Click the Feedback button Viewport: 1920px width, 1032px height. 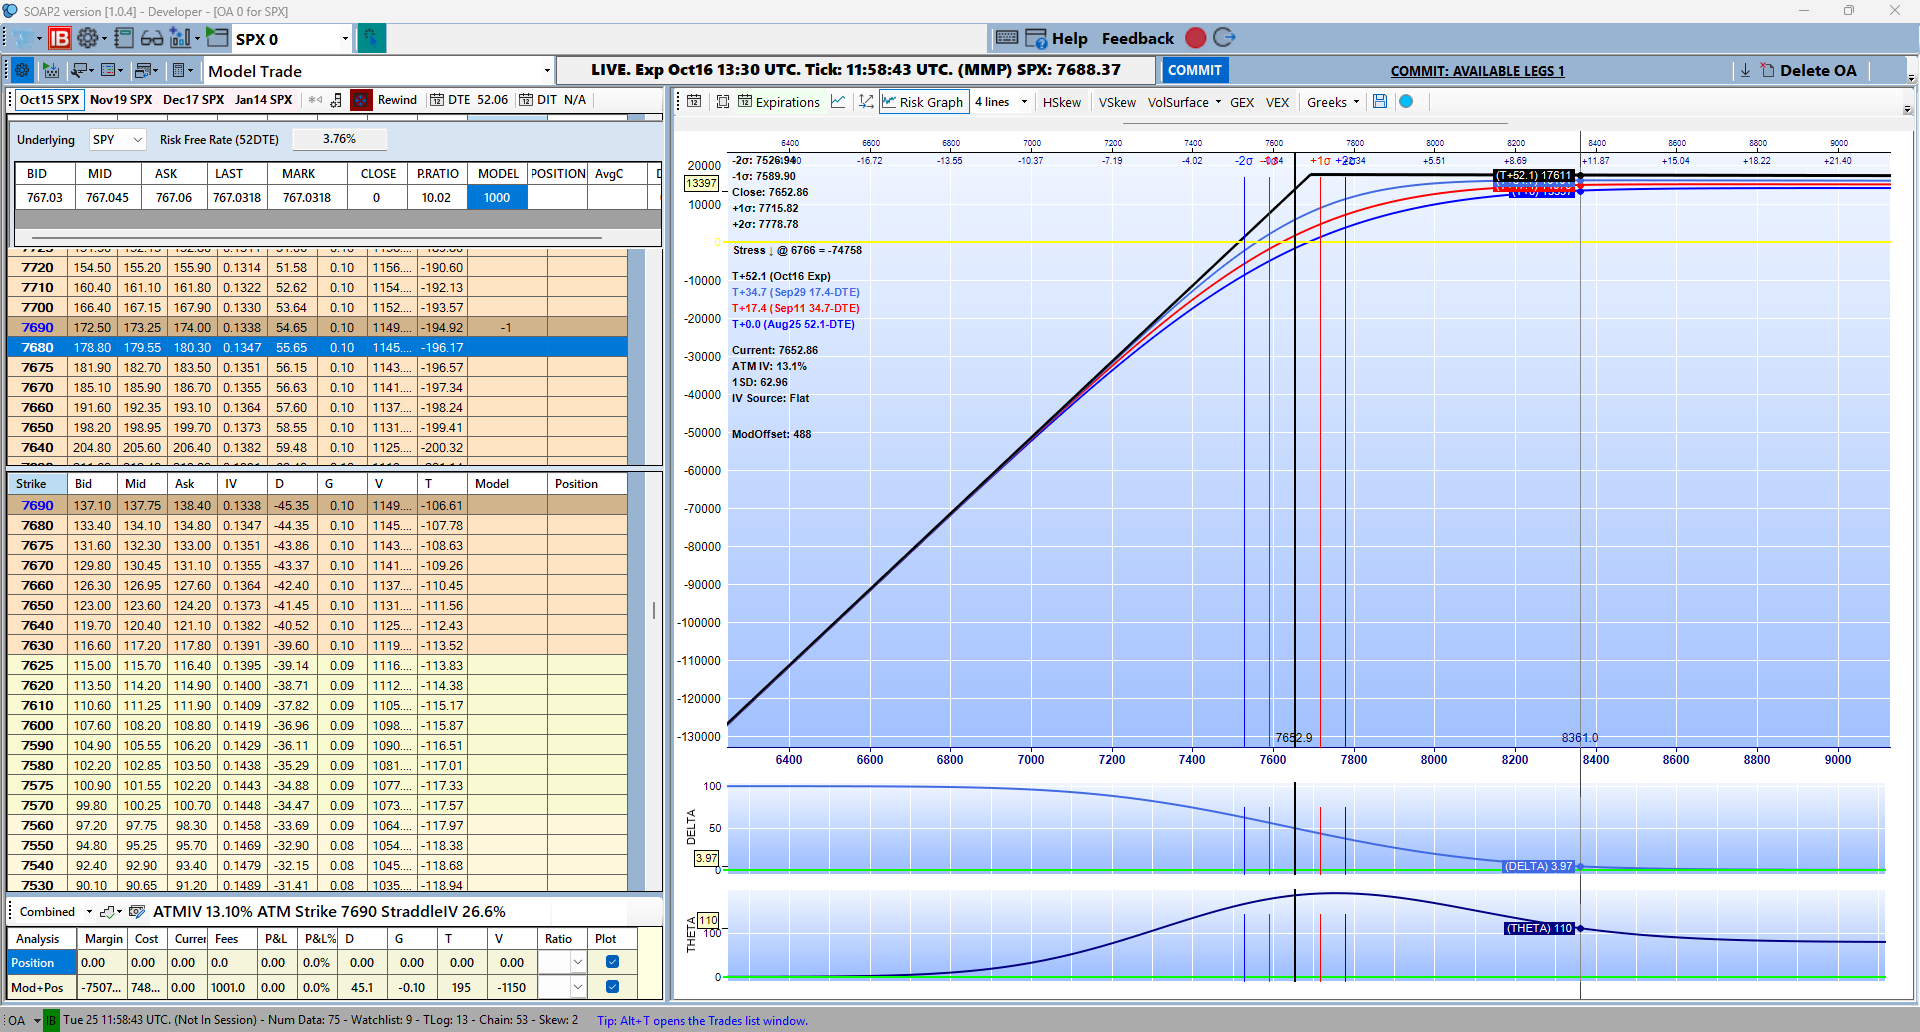coord(1137,38)
